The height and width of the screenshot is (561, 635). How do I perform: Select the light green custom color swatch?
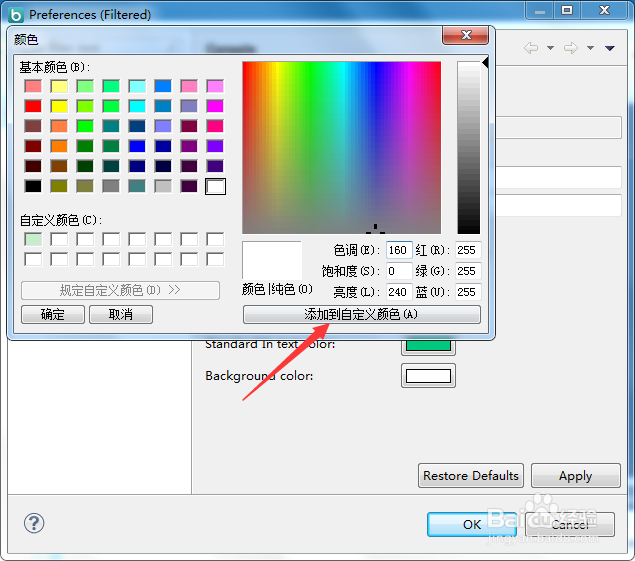[x=33, y=239]
